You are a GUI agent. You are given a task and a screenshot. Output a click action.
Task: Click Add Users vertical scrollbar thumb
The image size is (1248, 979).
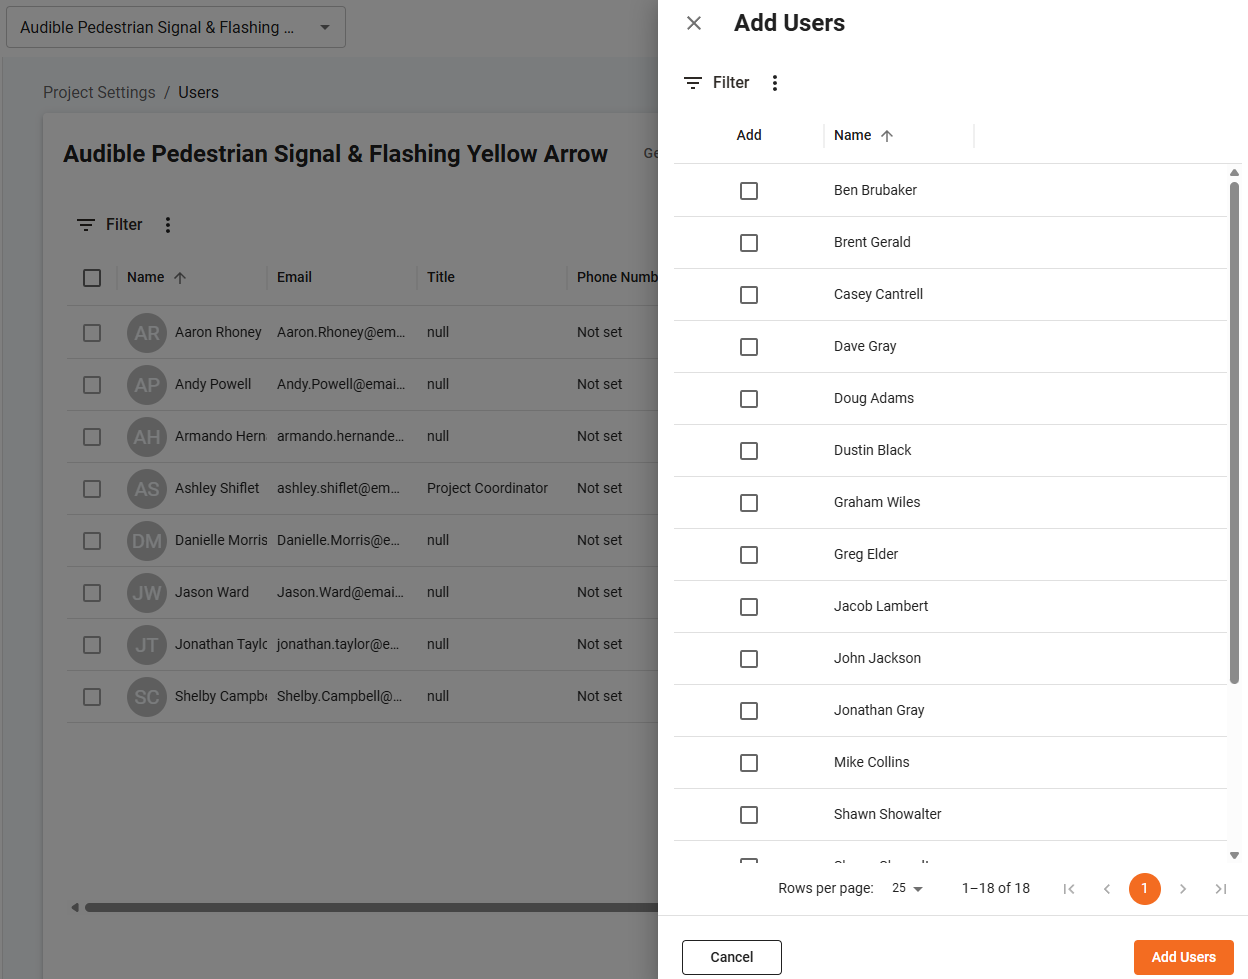coord(1234,432)
